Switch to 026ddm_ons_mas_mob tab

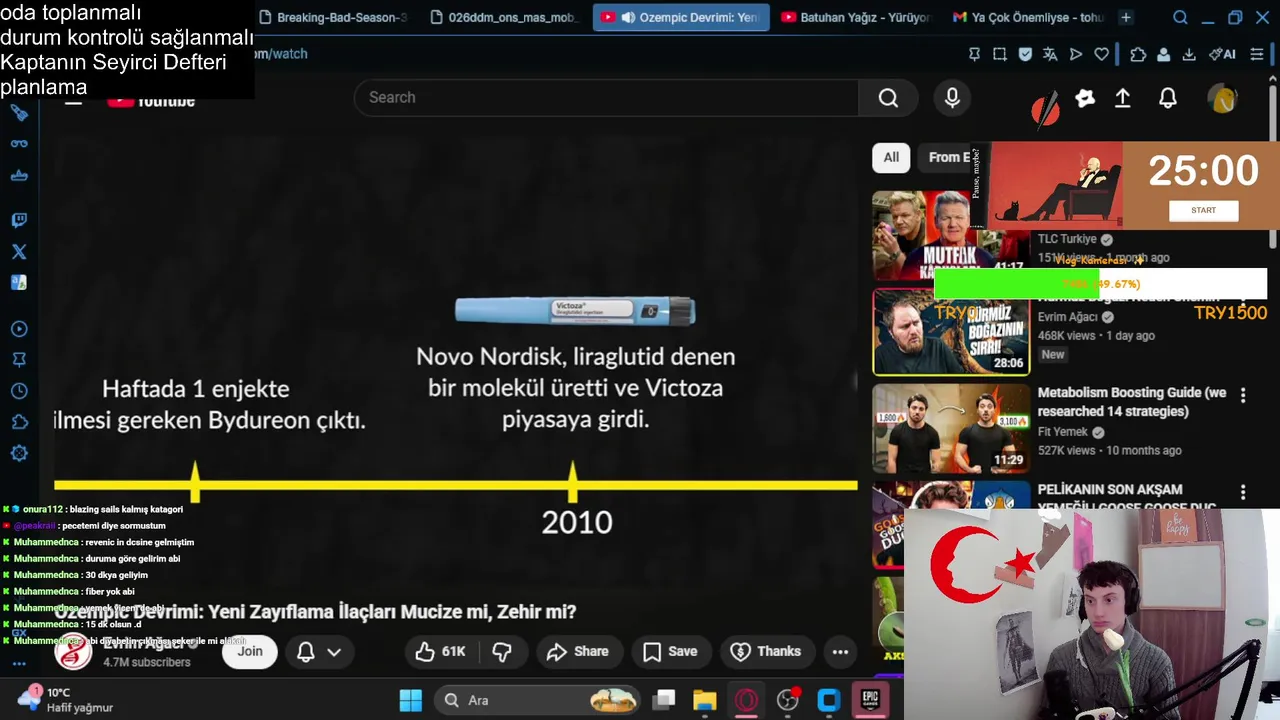(x=503, y=17)
